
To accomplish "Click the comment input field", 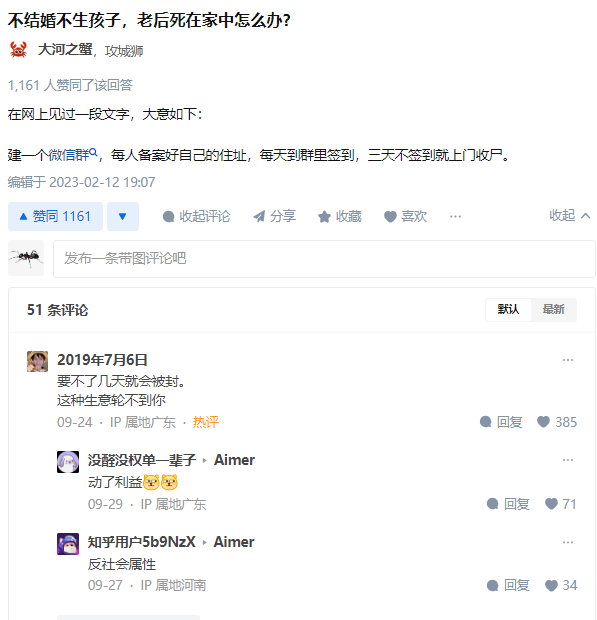I will pyautogui.click(x=324, y=259).
